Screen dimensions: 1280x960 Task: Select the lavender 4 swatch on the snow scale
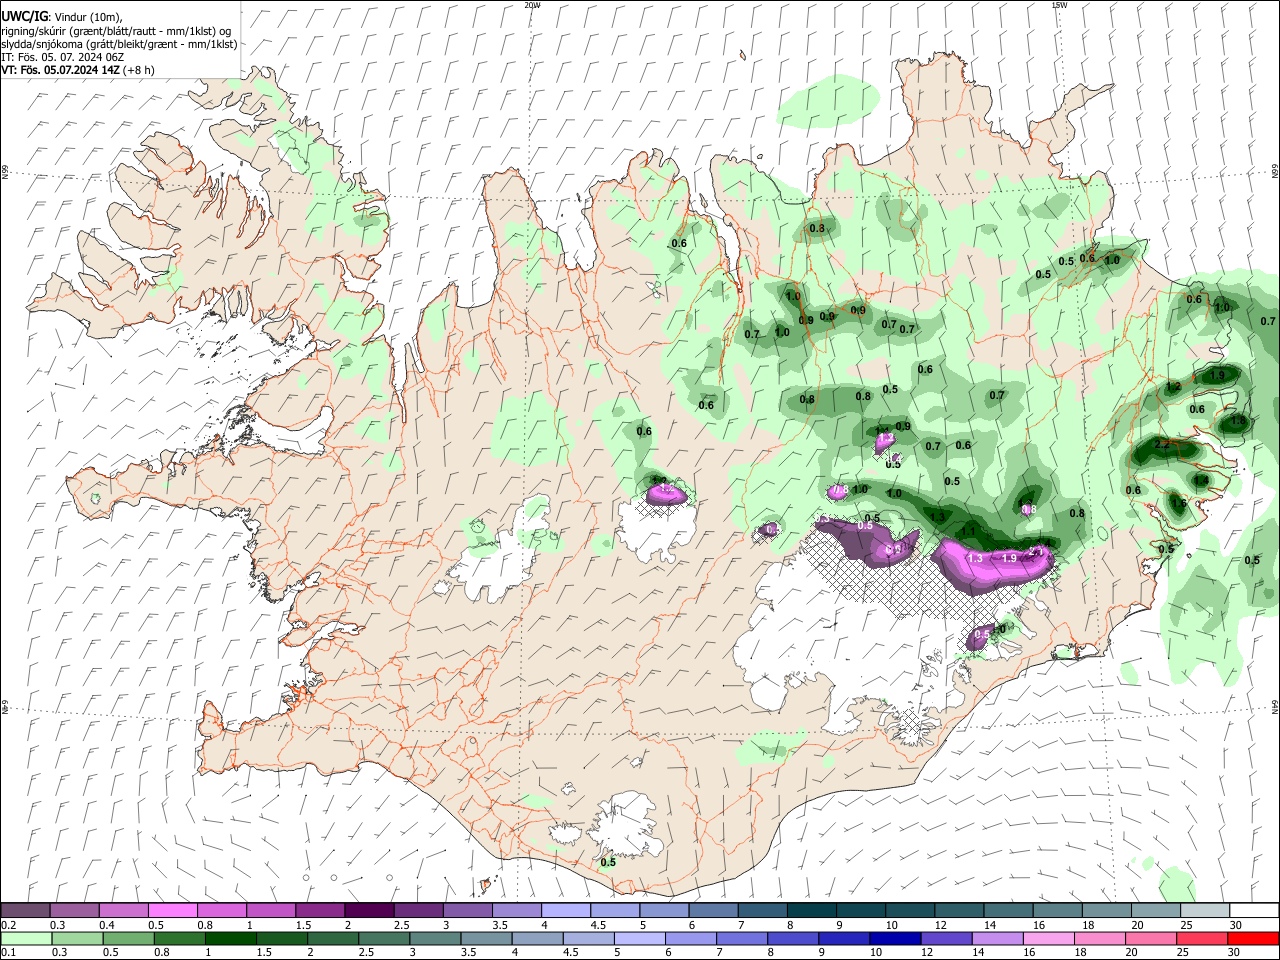point(565,910)
